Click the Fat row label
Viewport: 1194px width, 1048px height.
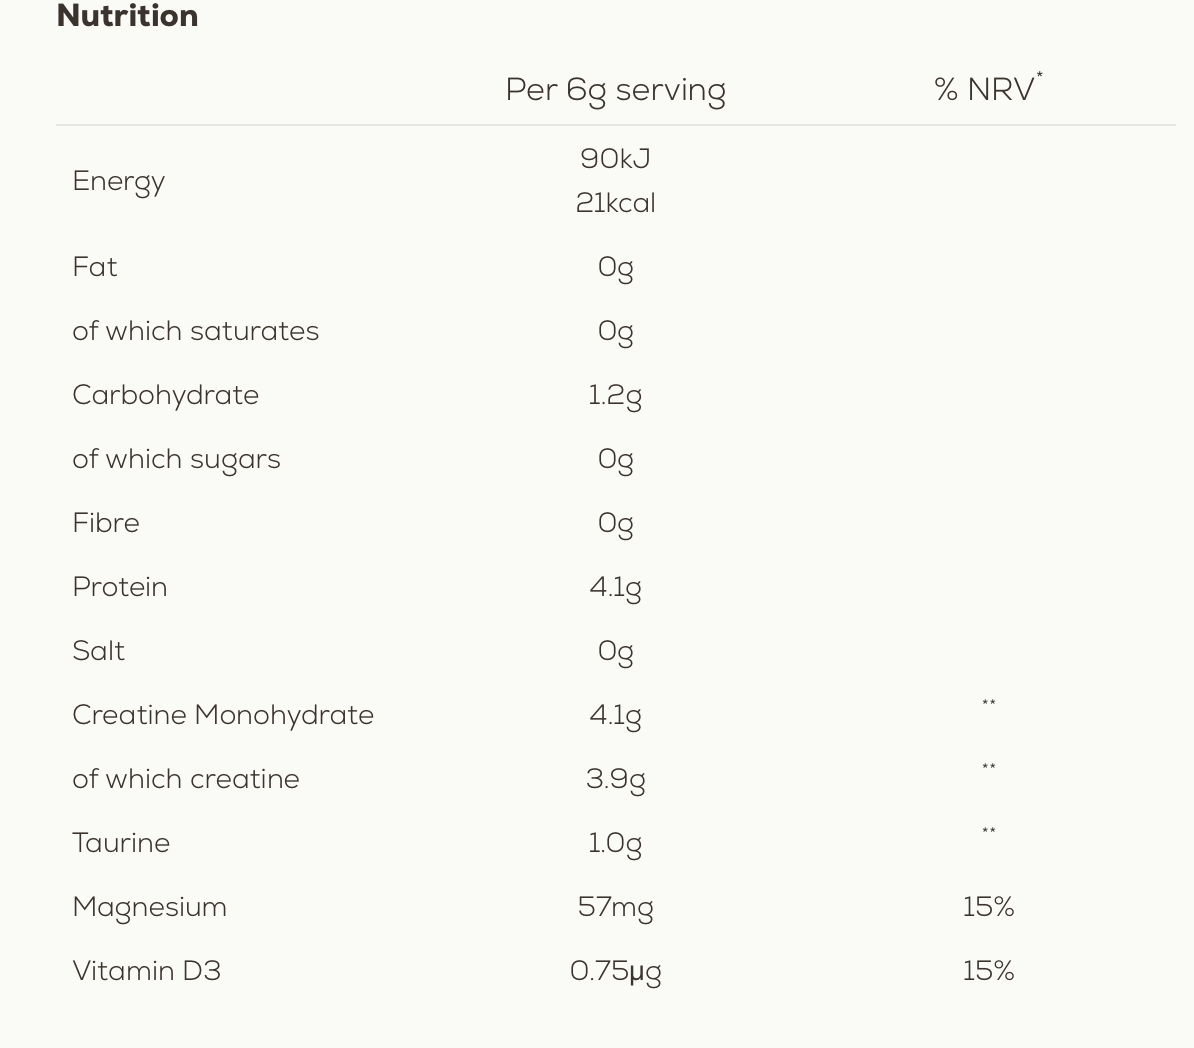click(95, 267)
